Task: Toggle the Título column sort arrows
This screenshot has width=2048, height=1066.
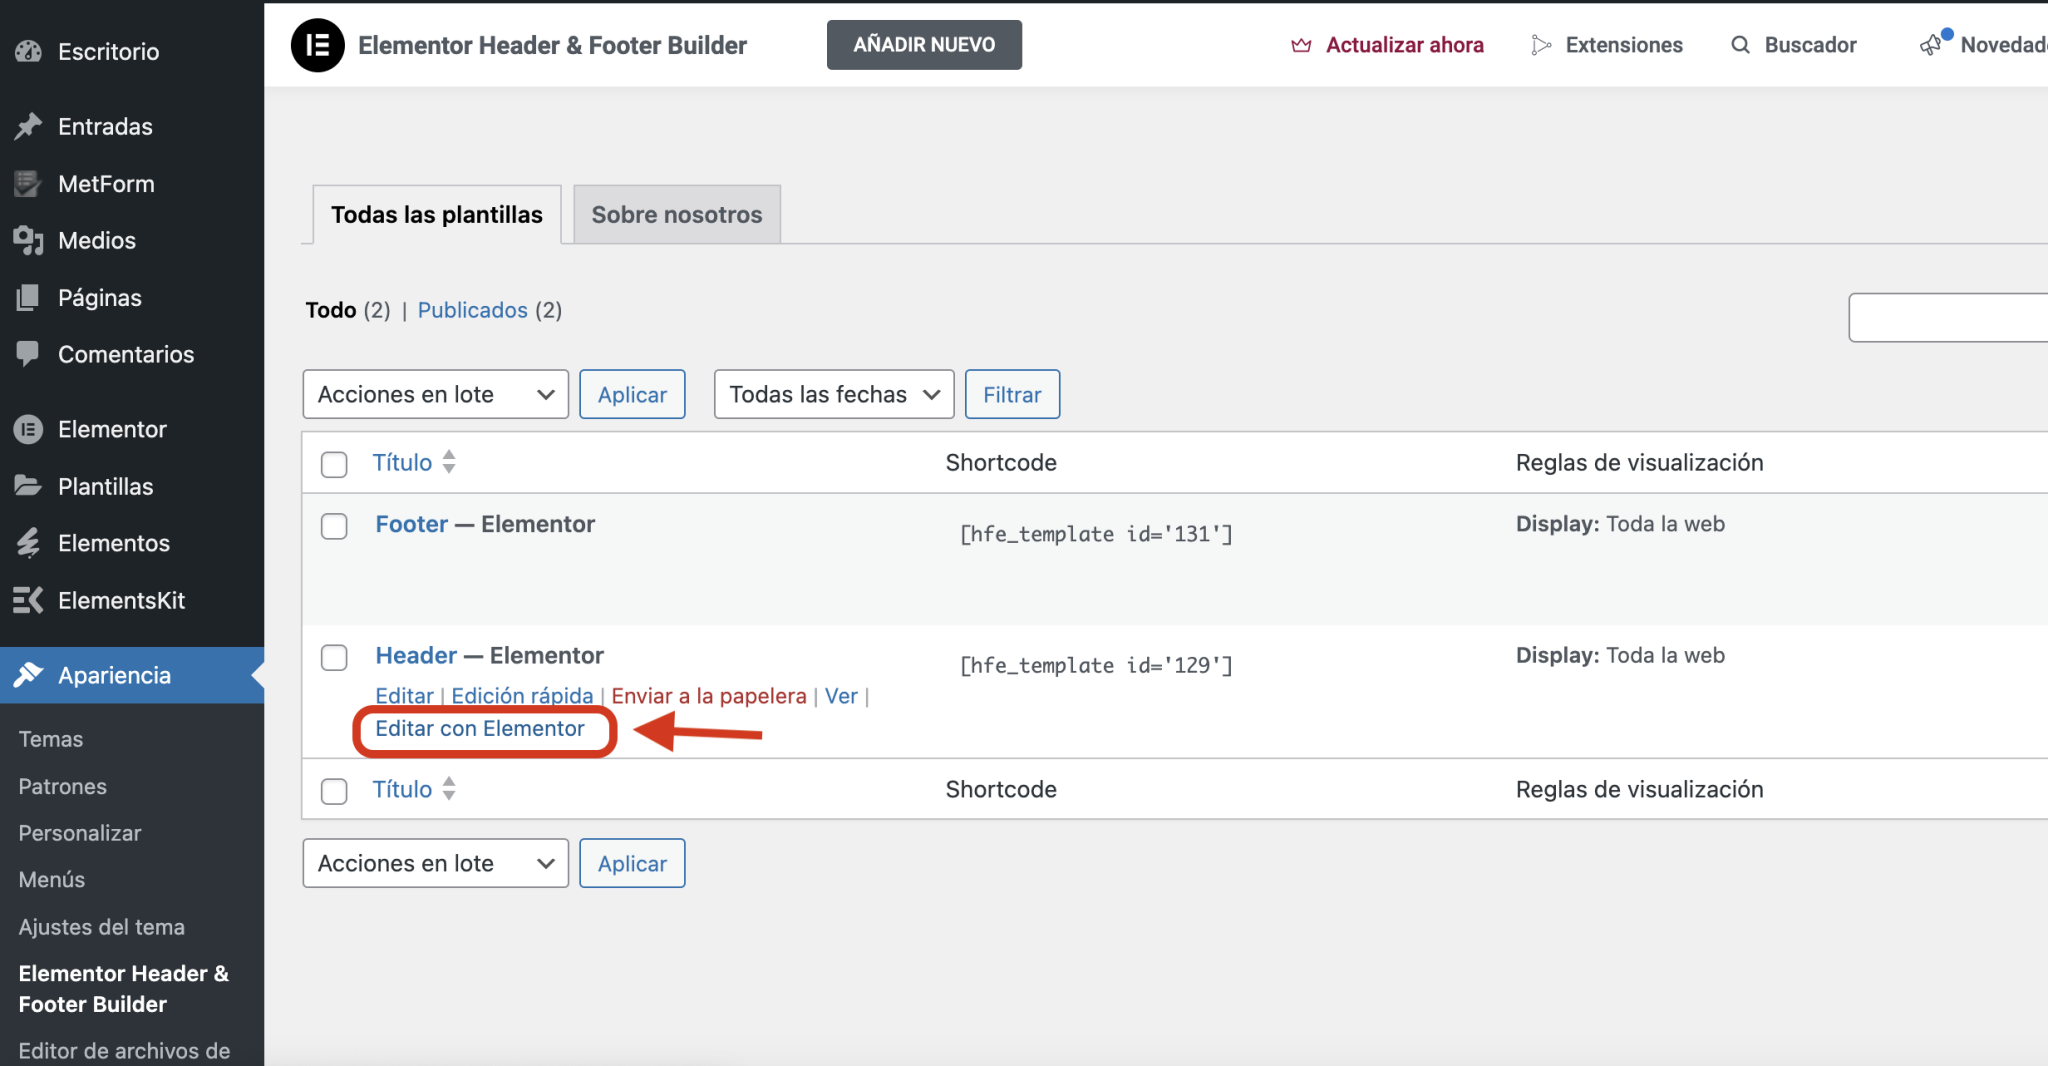Action: 448,462
